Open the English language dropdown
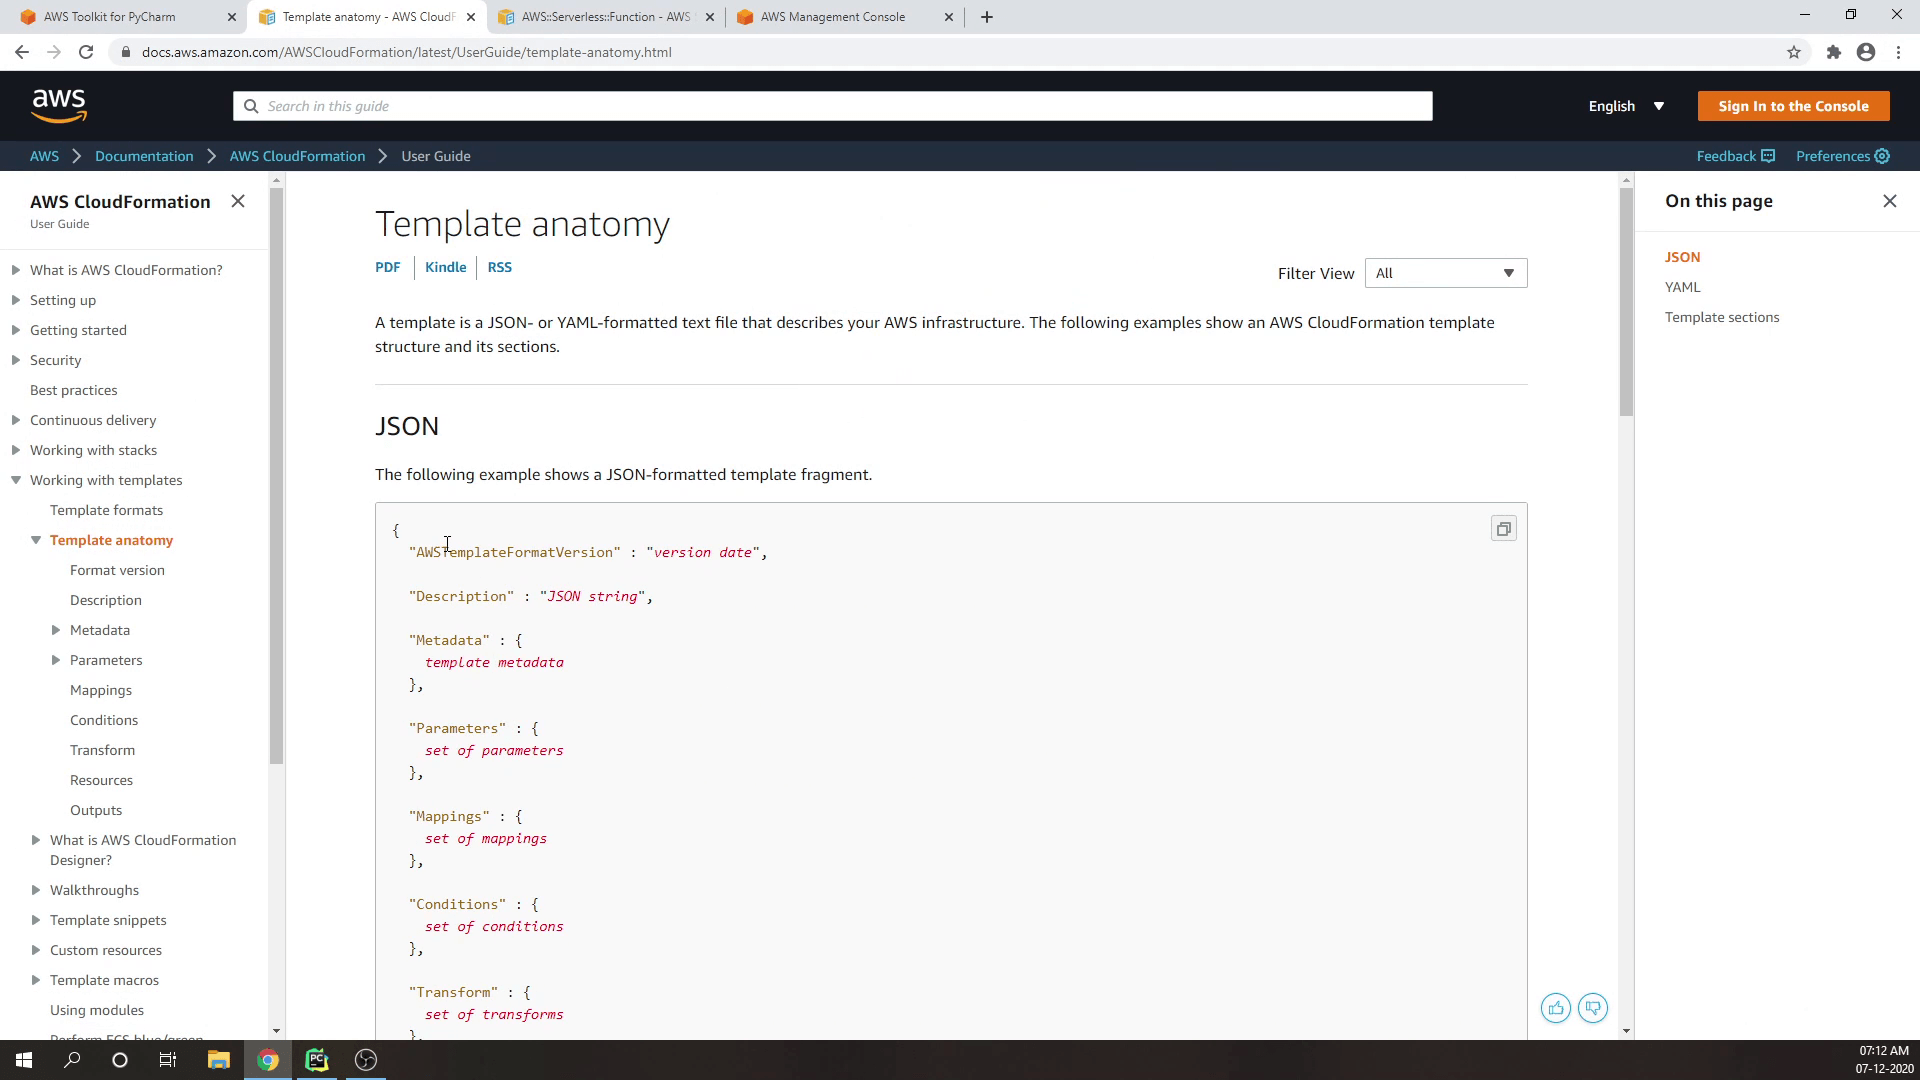 click(1626, 106)
